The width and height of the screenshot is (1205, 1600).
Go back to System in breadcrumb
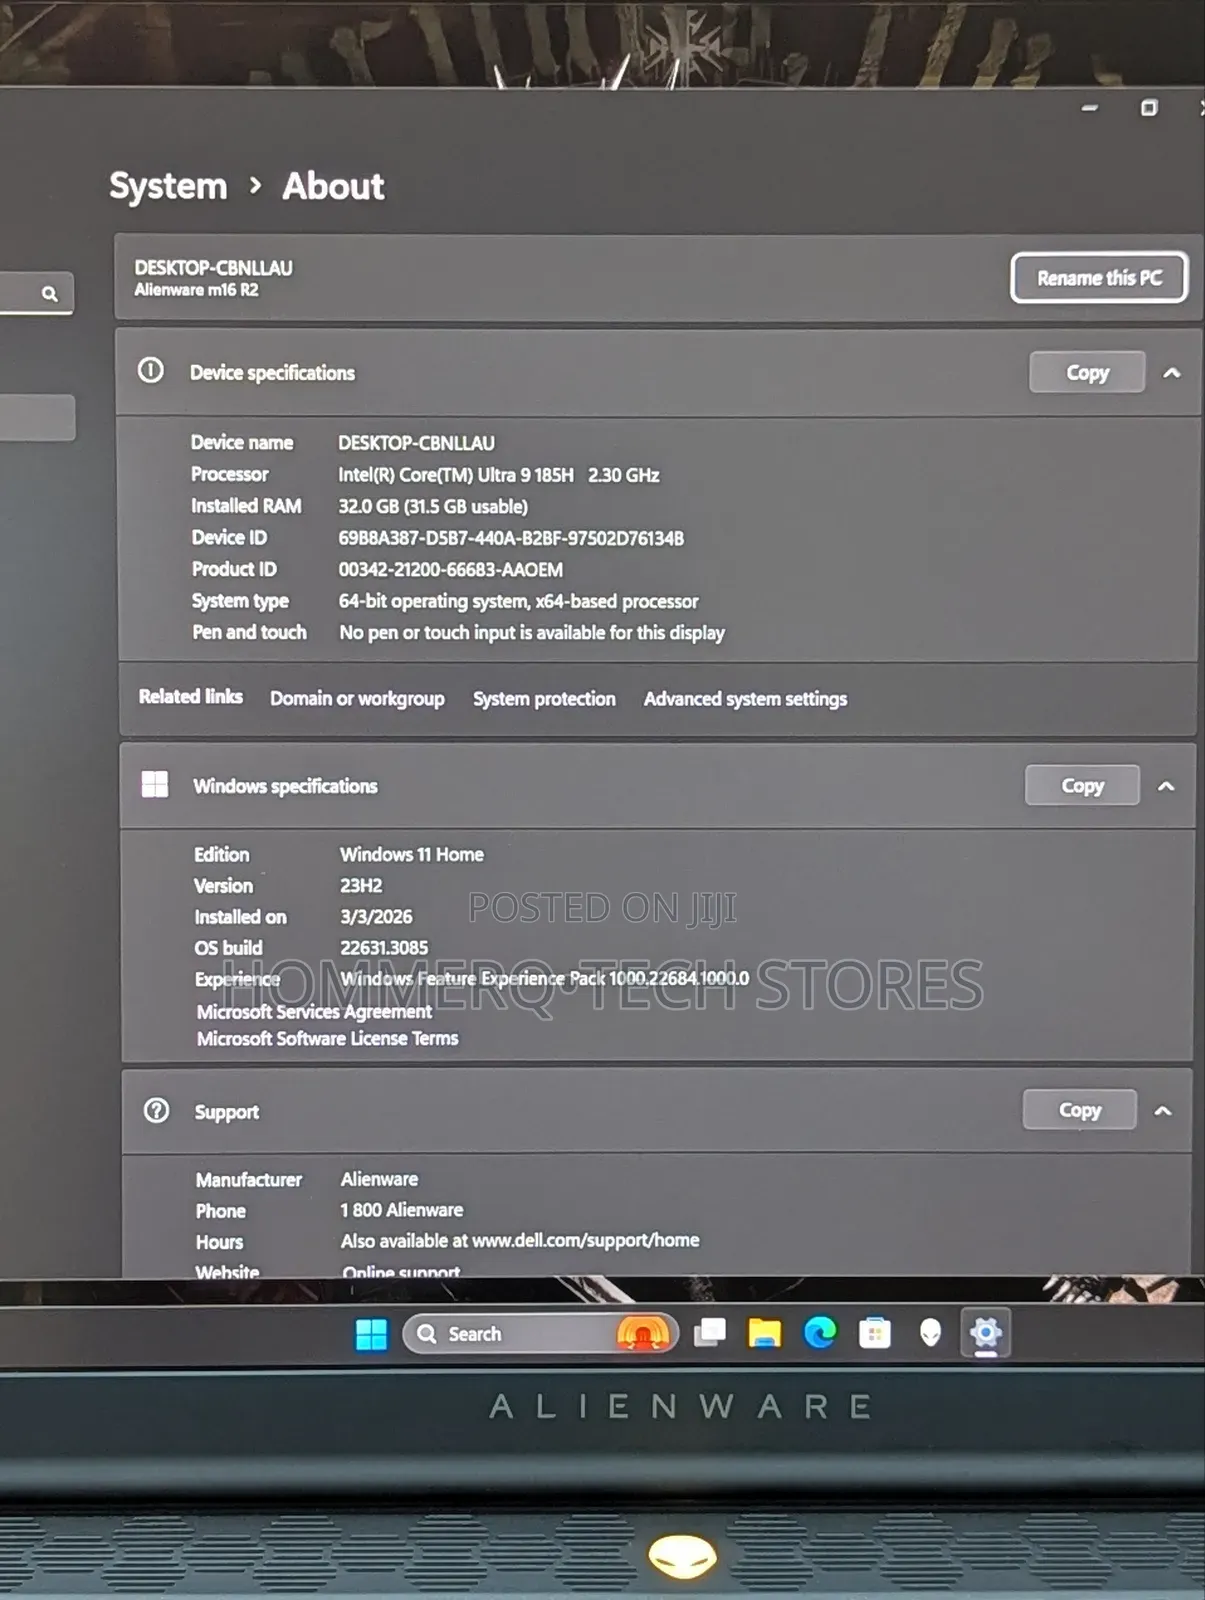168,187
